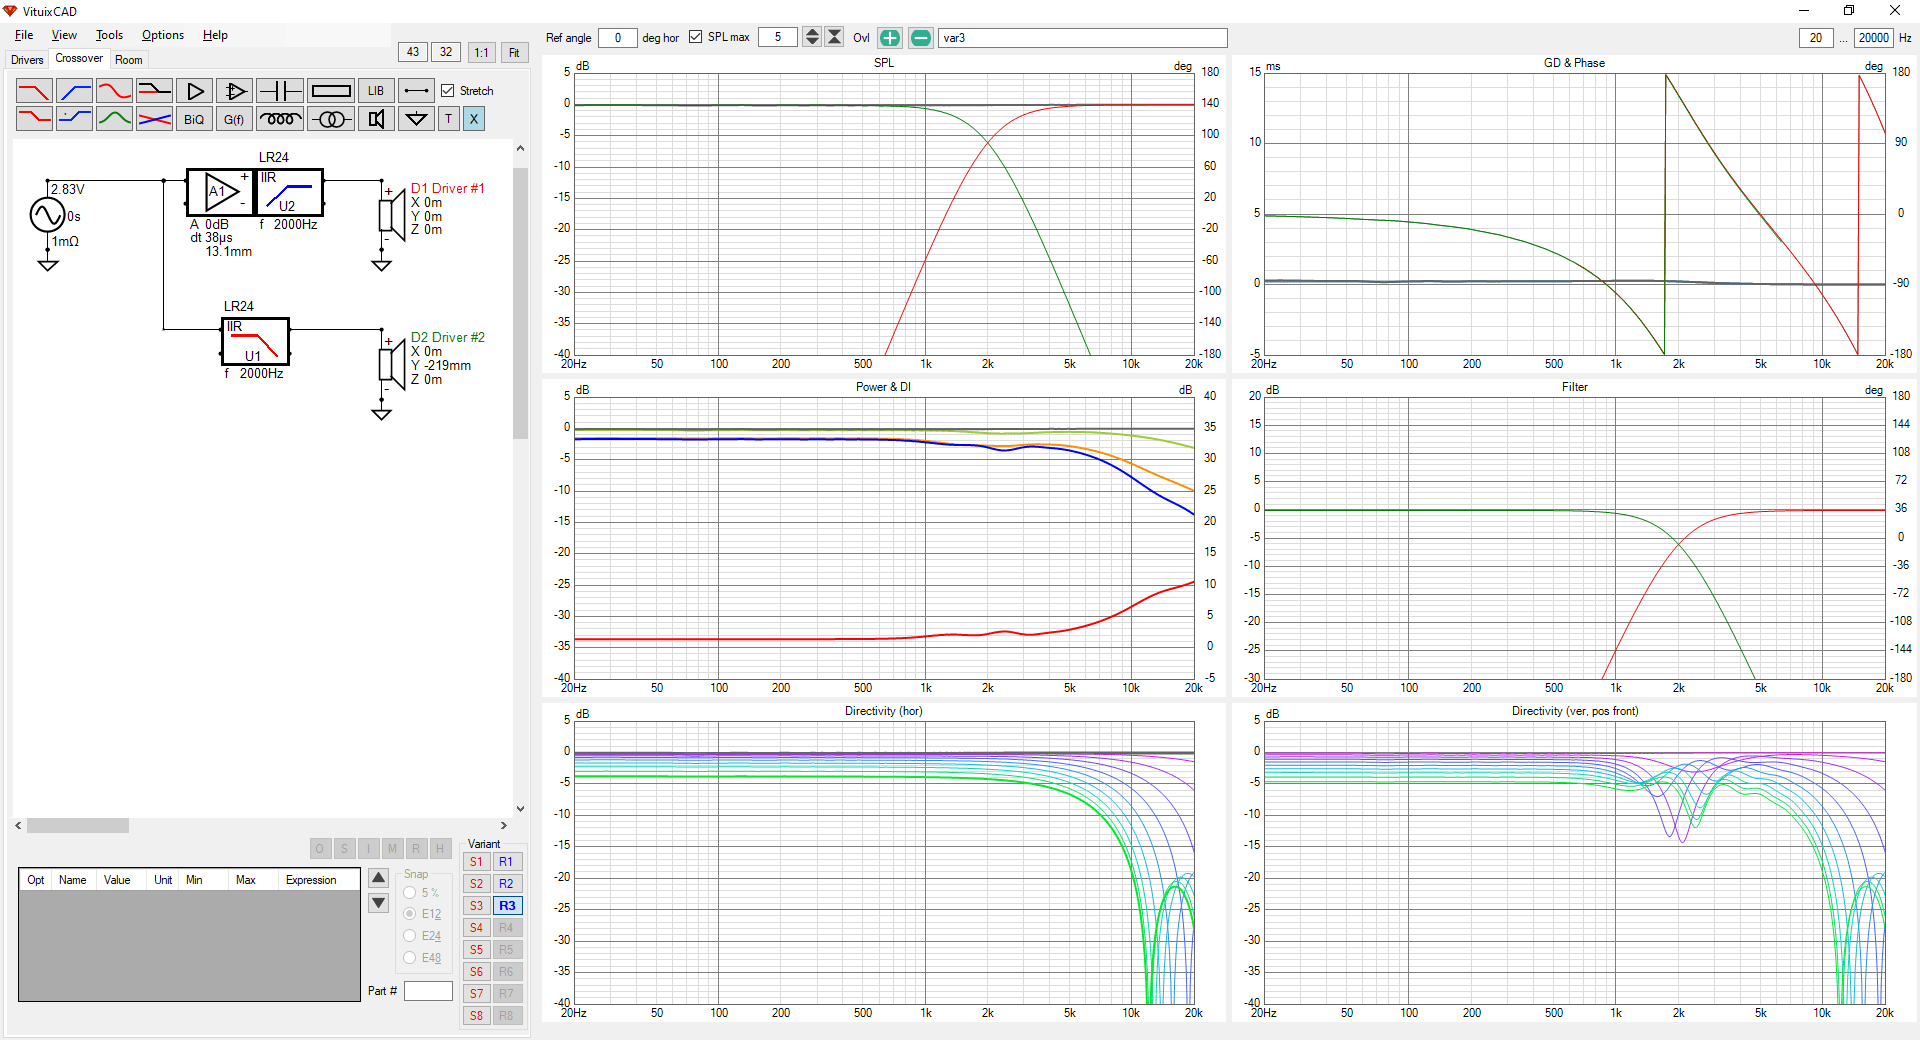Image resolution: width=1920 pixels, height=1040 pixels.
Task: Click the SPL max auto-scale icon
Action: [x=834, y=37]
